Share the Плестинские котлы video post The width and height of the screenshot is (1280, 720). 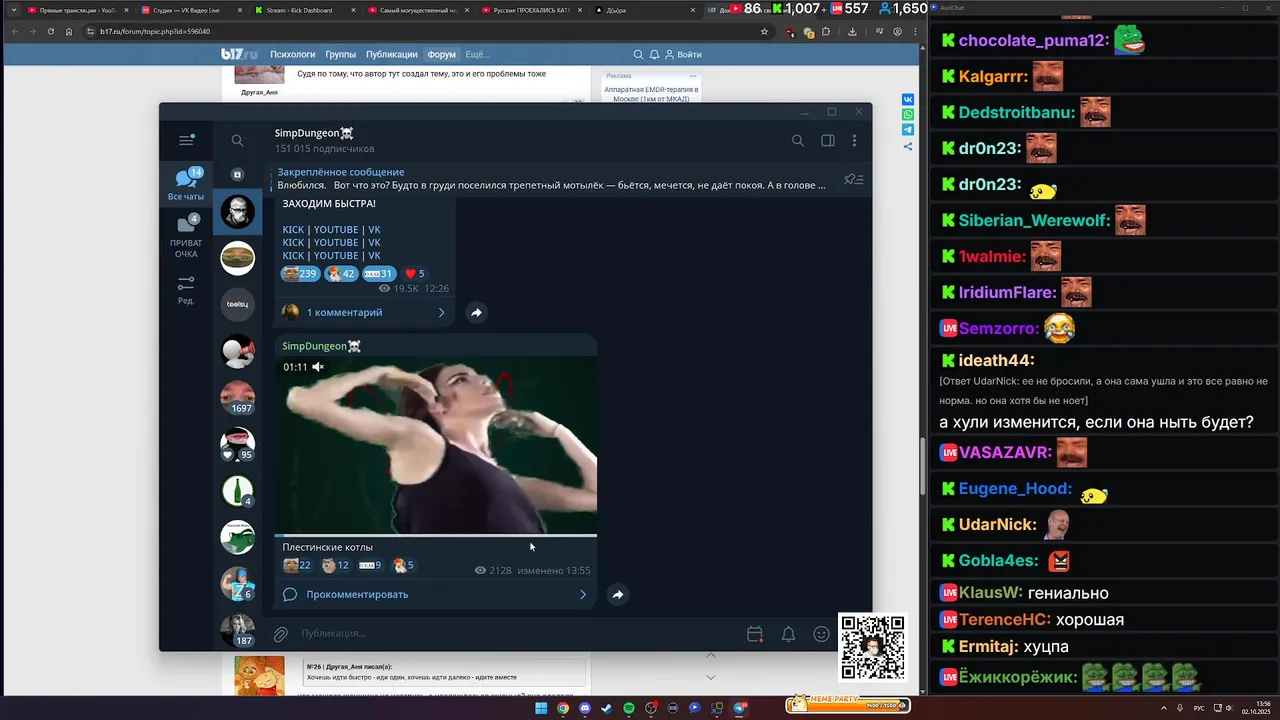[618, 595]
